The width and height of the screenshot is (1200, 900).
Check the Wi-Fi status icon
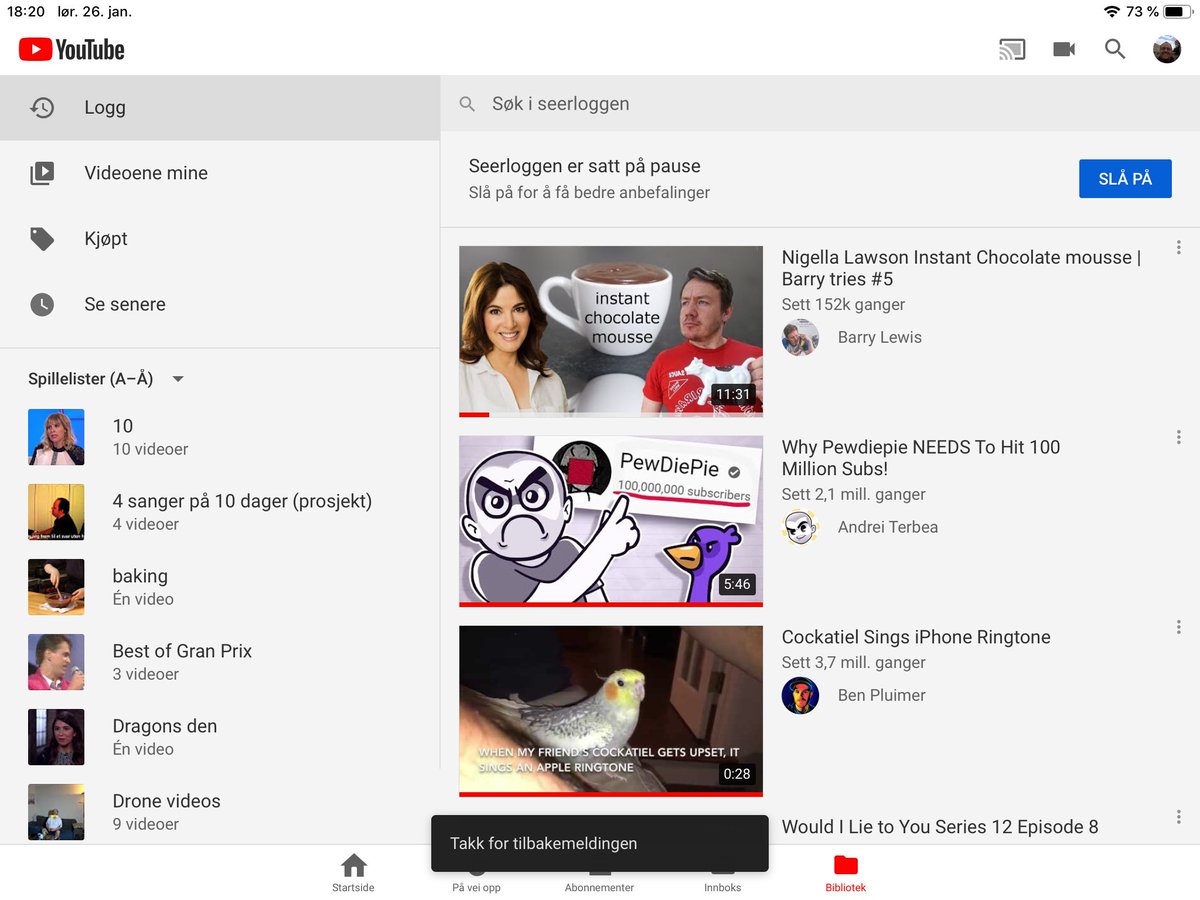1111,11
